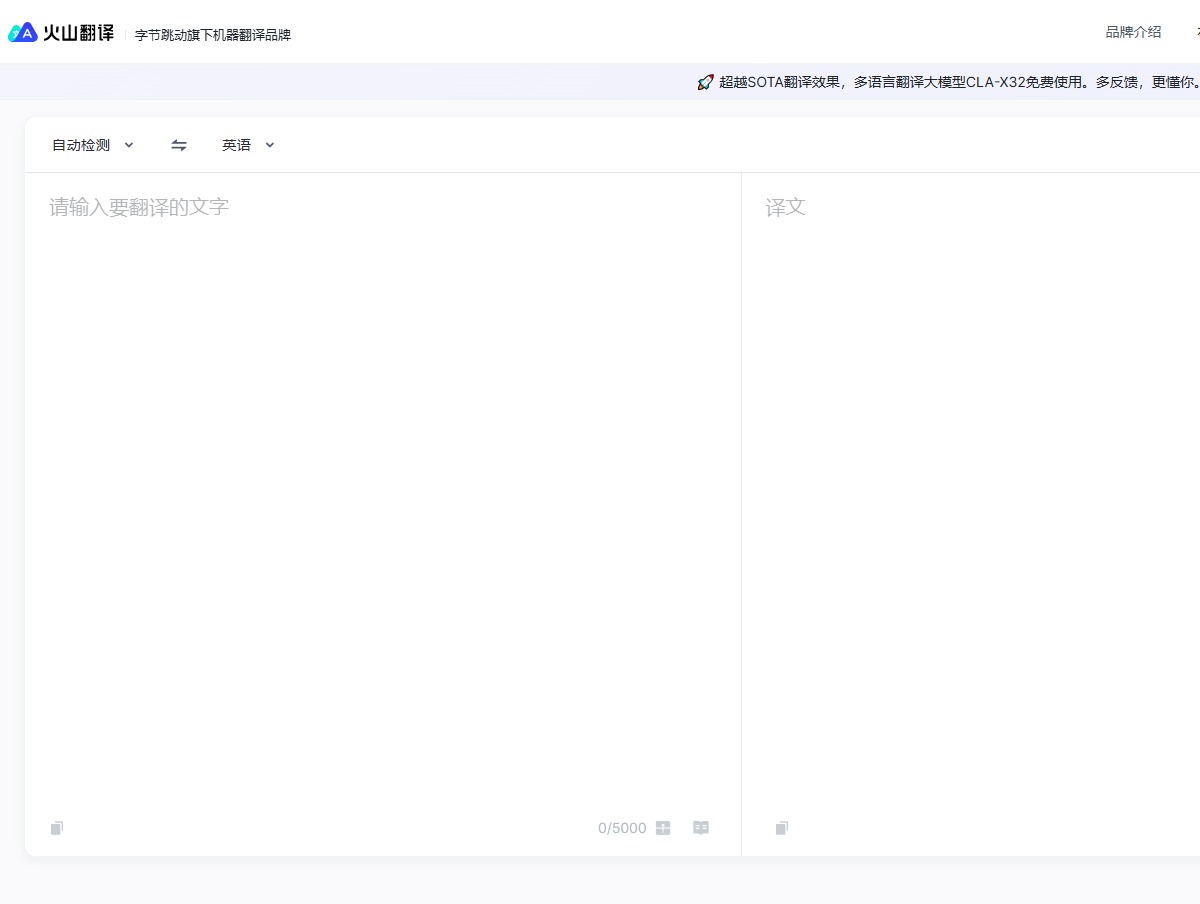Click the 字节跳动旗下机器翻译品牌 tagline
Image resolution: width=1200 pixels, height=904 pixels.
pos(213,35)
